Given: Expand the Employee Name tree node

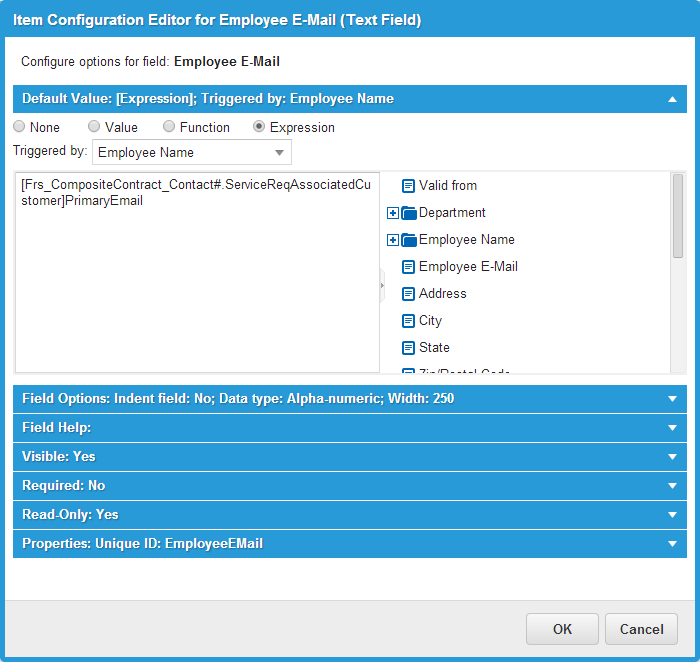Looking at the screenshot, I should (392, 240).
